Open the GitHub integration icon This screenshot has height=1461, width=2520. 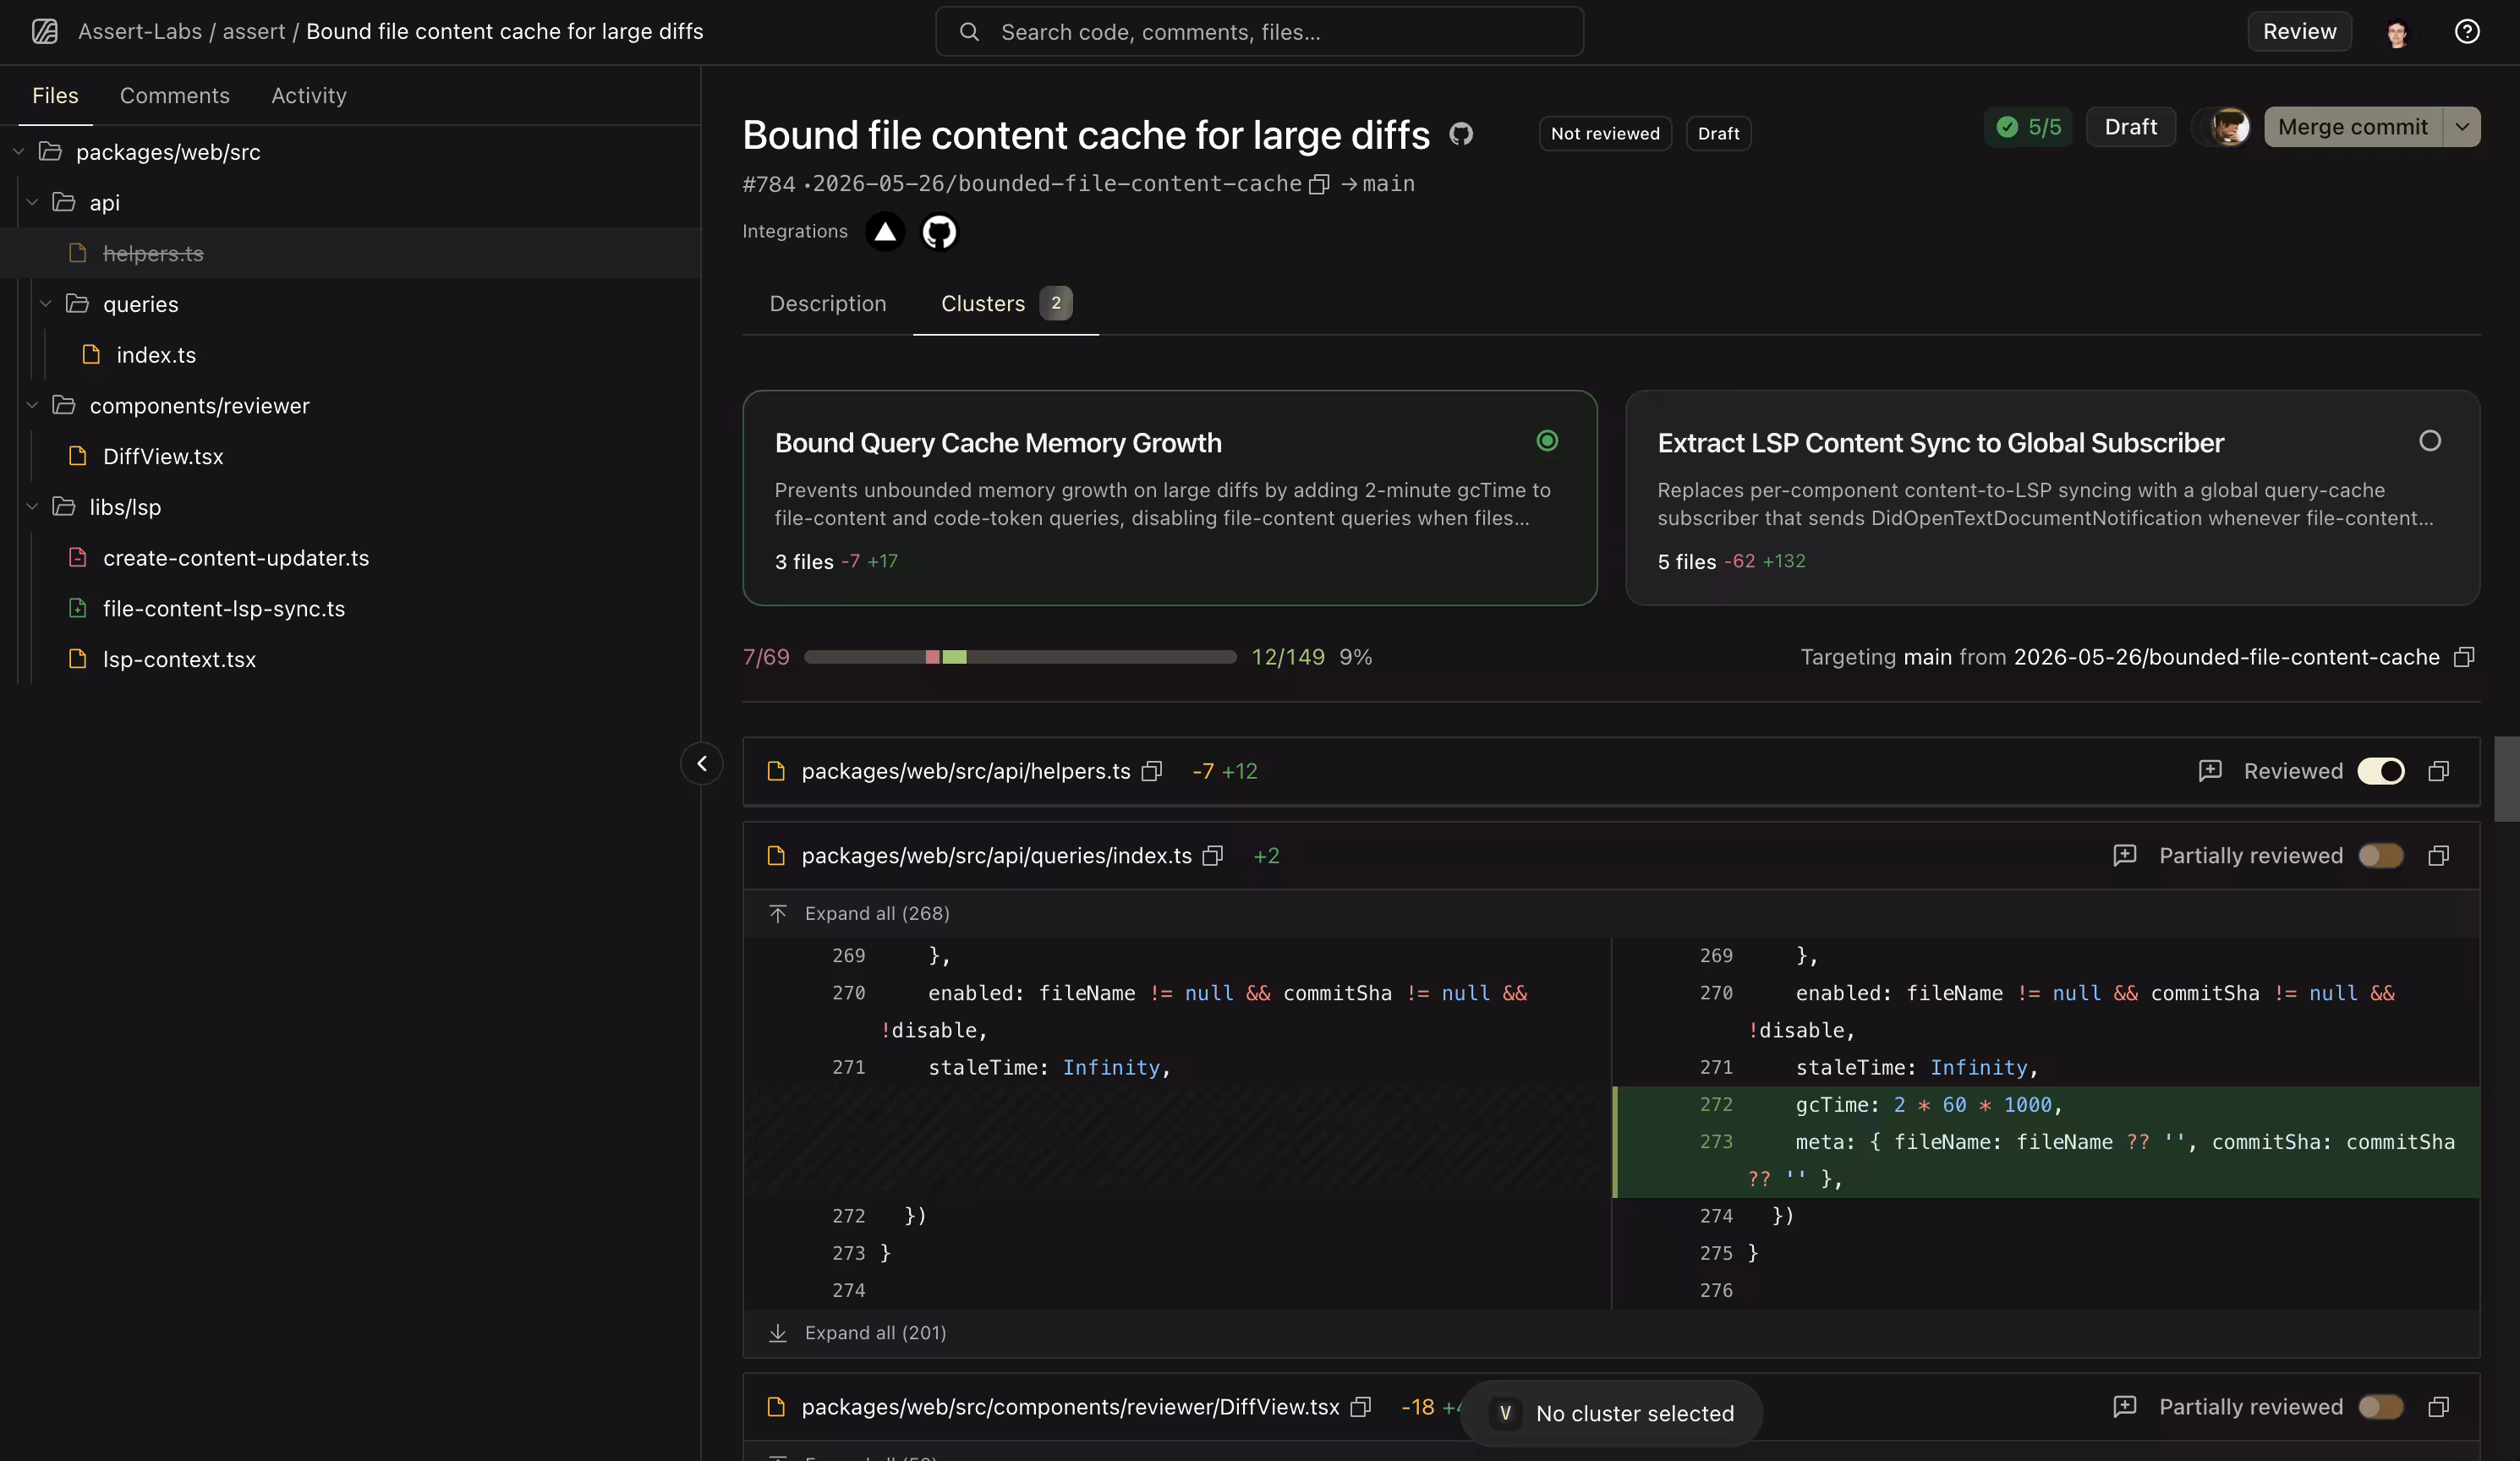938,231
